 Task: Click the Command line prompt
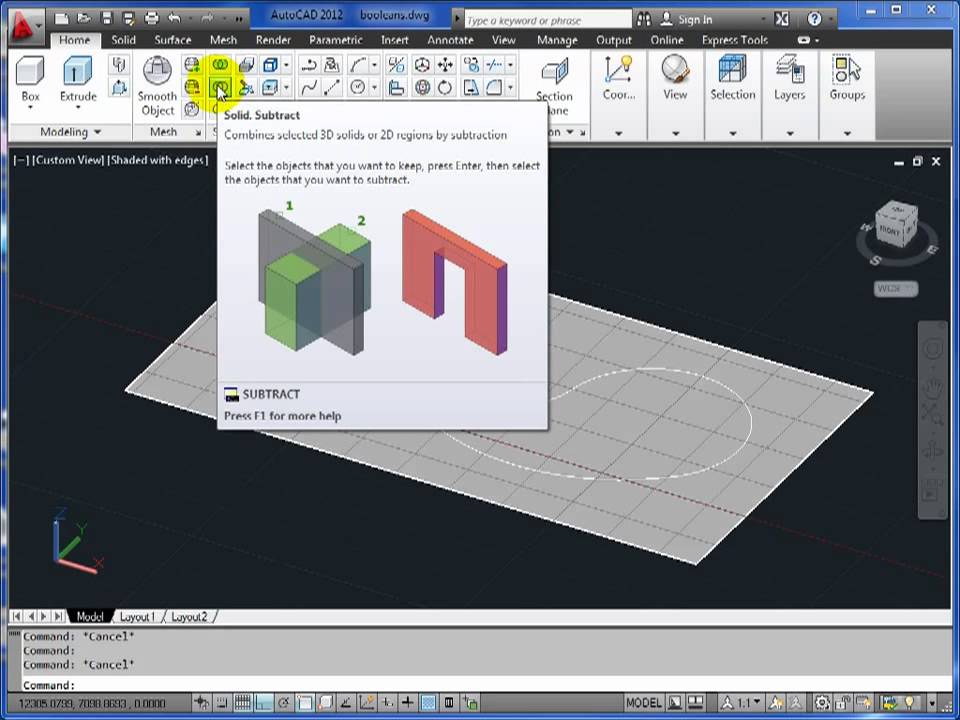tap(480, 685)
